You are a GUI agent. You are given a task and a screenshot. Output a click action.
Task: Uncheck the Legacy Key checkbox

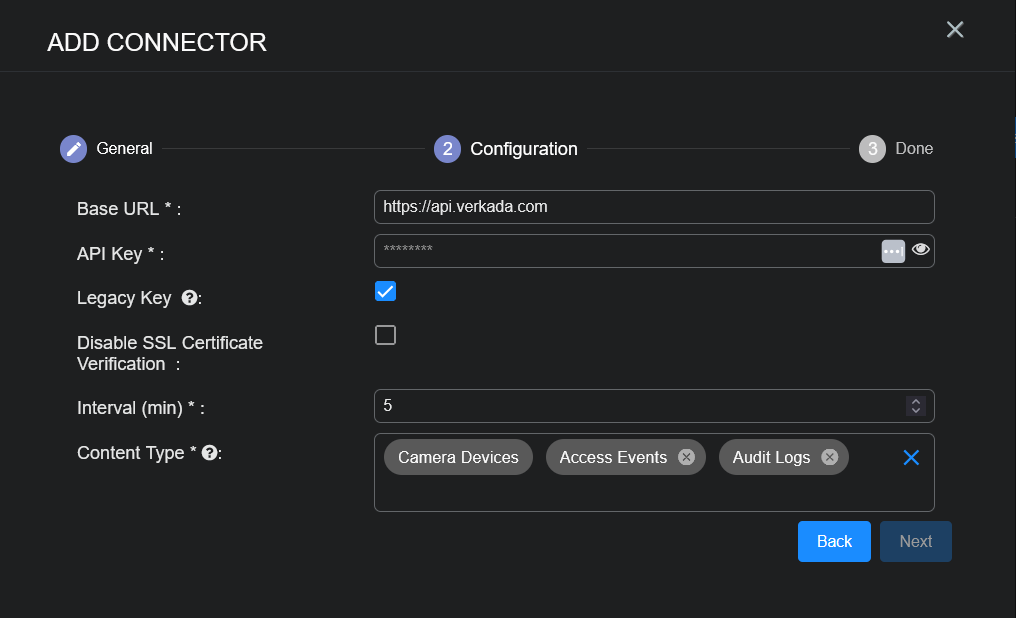coord(385,291)
